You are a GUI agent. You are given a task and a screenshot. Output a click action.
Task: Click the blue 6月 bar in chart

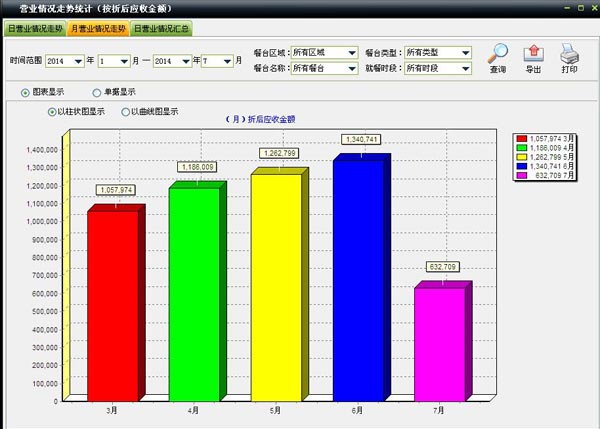(358, 280)
